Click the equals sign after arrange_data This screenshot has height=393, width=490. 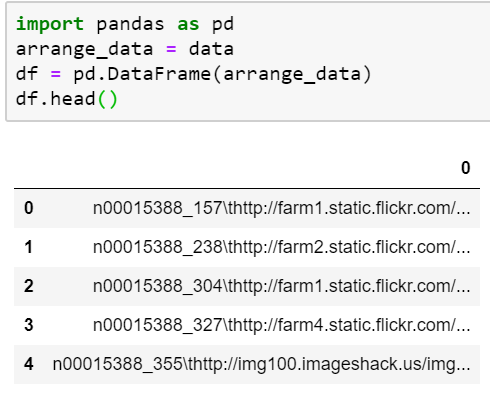[171, 49]
